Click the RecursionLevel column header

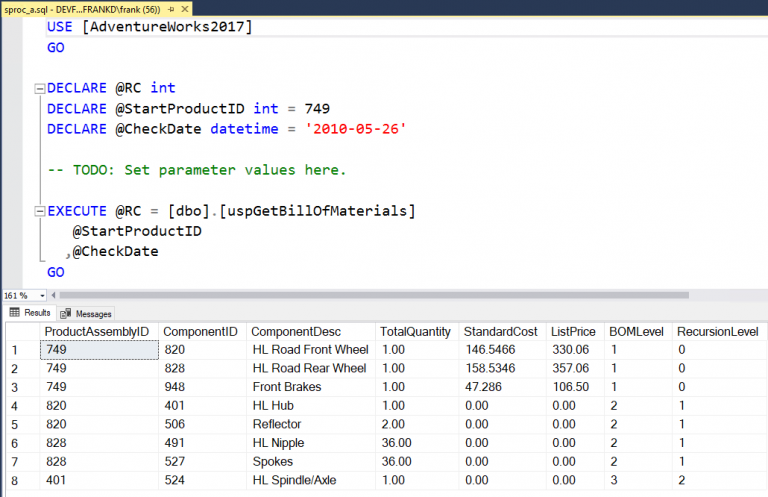[716, 331]
